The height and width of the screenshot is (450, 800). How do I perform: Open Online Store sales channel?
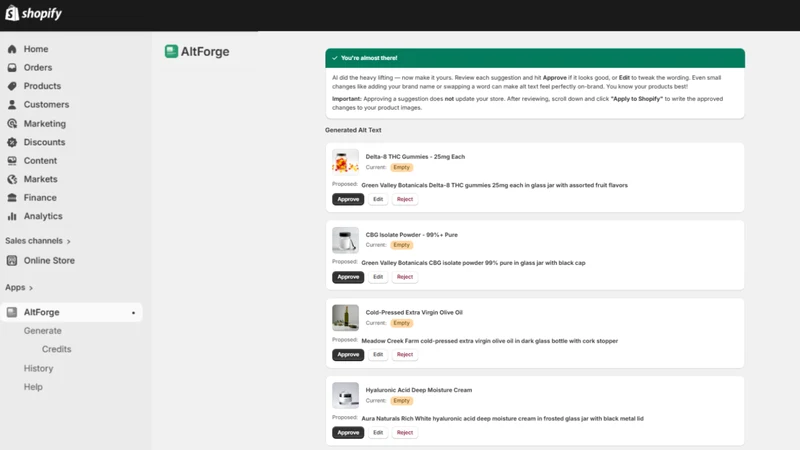point(49,260)
